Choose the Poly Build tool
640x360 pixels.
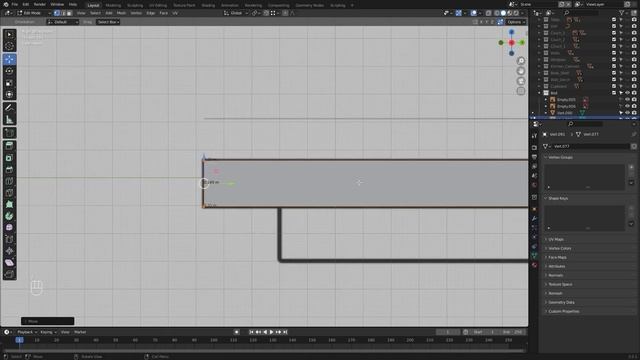click(x=9, y=204)
